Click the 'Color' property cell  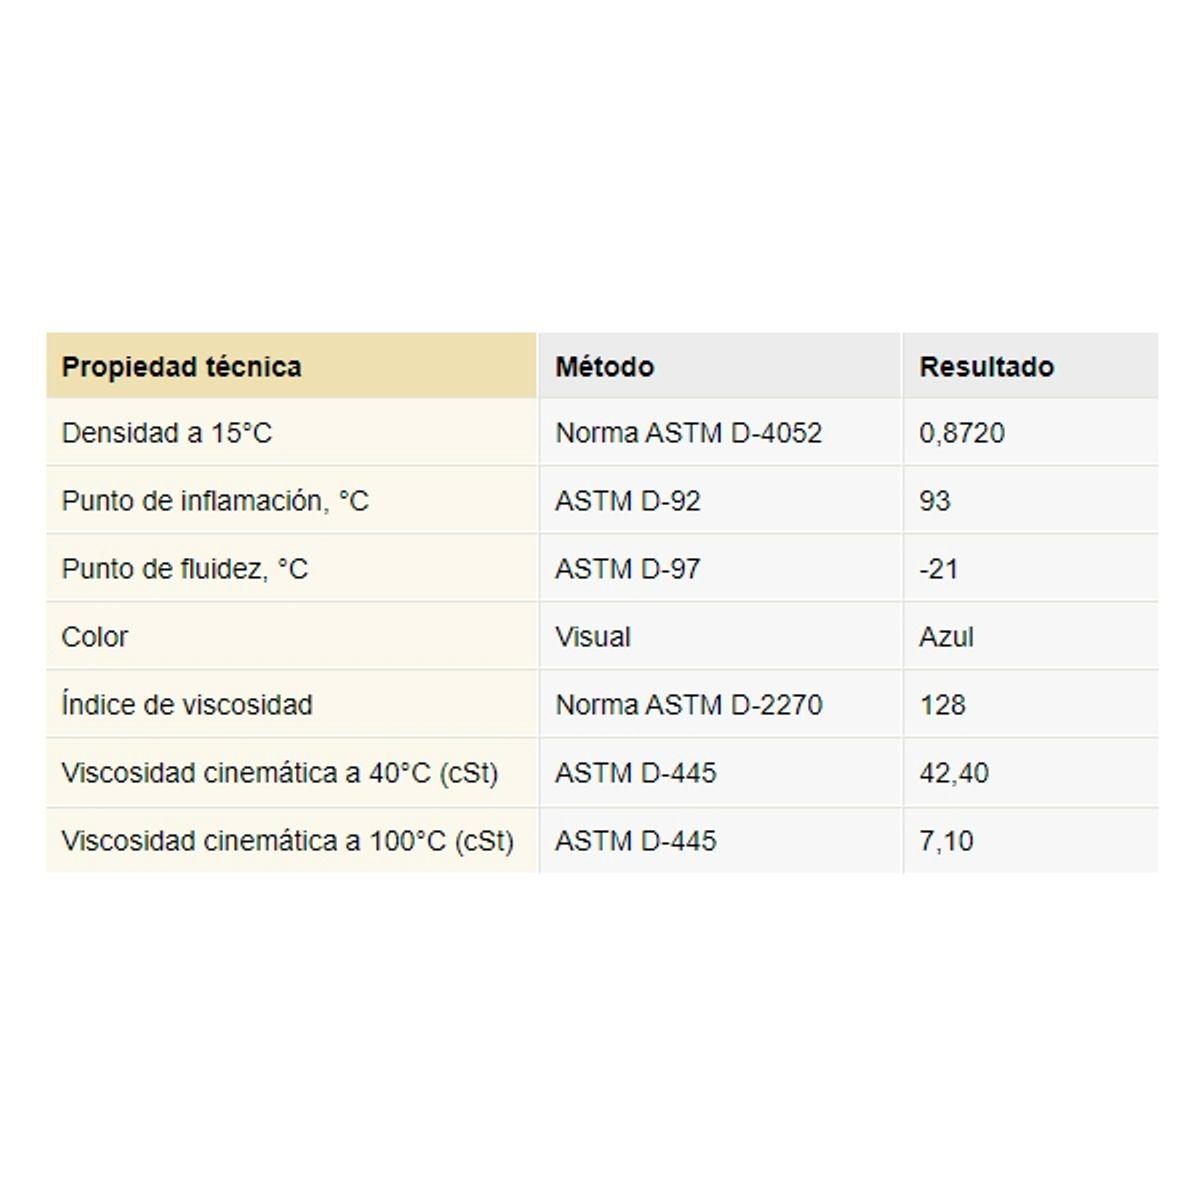tap(95, 637)
